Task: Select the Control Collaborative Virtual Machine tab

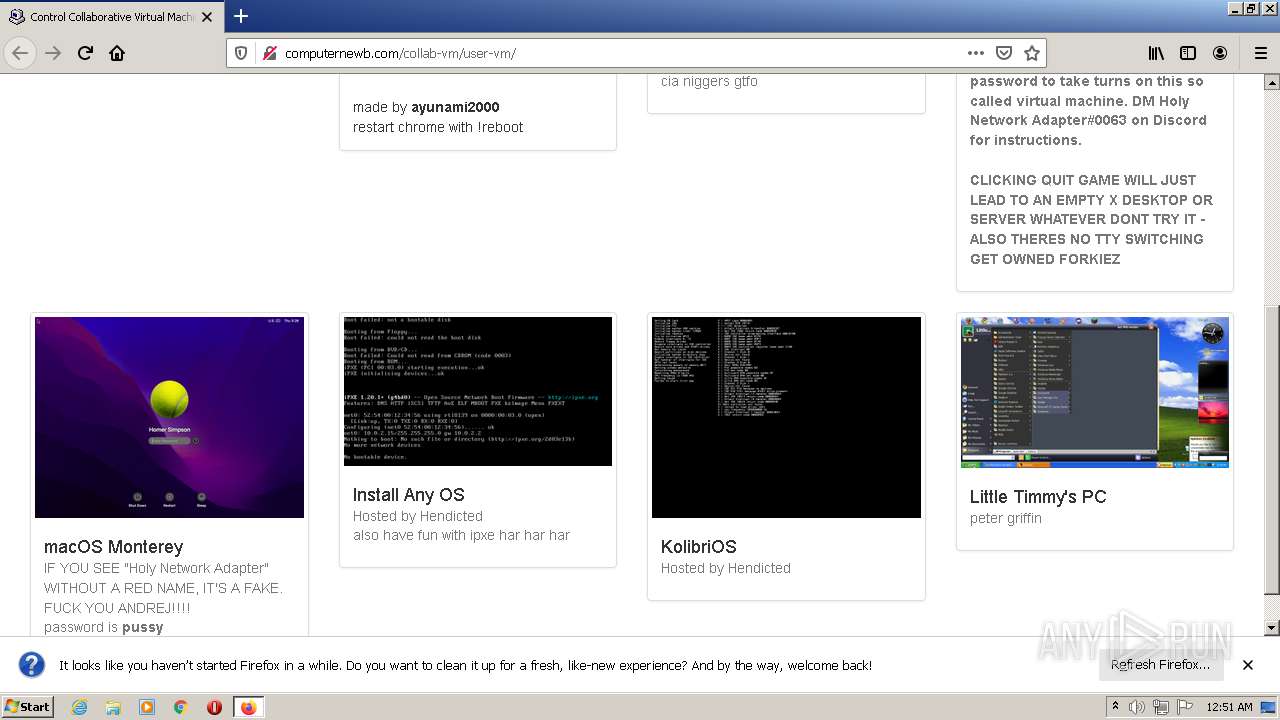Action: [x=111, y=17]
